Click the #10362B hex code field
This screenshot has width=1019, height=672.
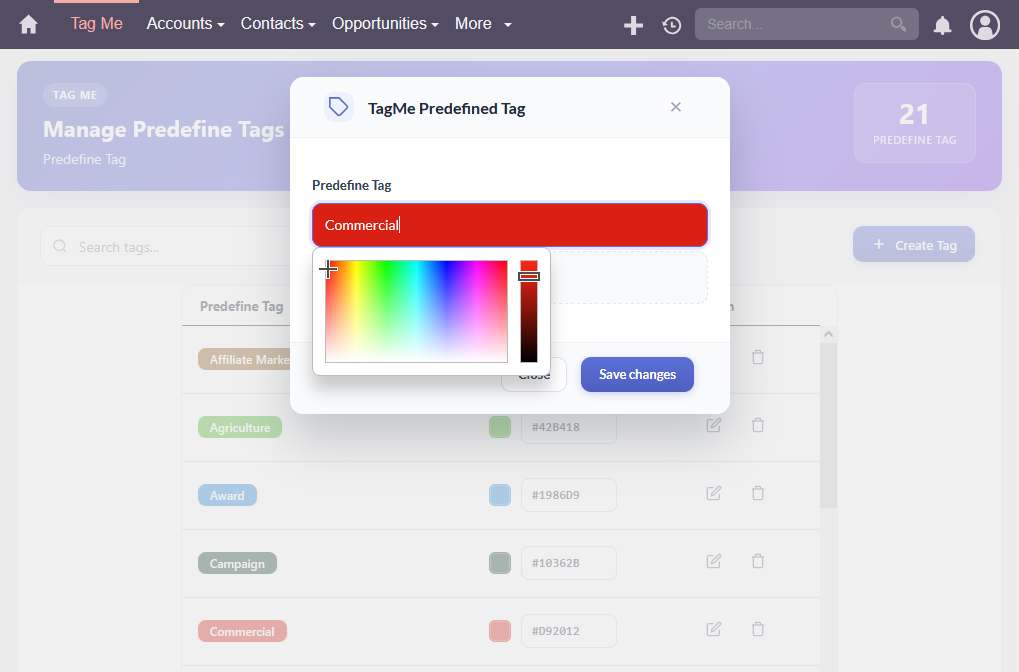(569, 563)
